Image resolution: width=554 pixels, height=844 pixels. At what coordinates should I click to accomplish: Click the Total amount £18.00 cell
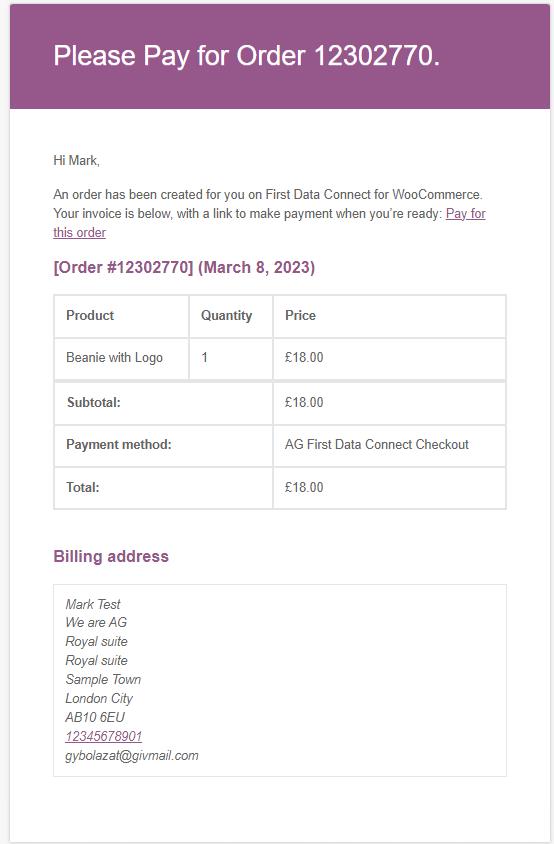click(389, 488)
